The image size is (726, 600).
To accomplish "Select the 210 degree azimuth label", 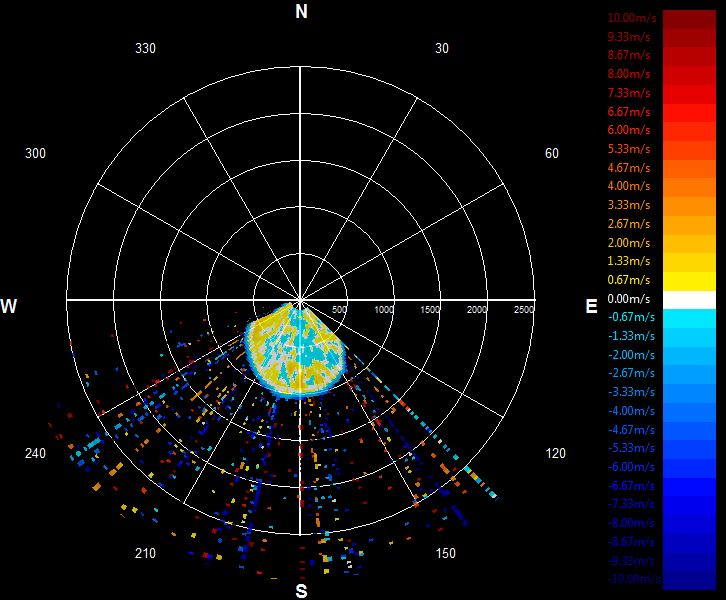I will coord(145,553).
